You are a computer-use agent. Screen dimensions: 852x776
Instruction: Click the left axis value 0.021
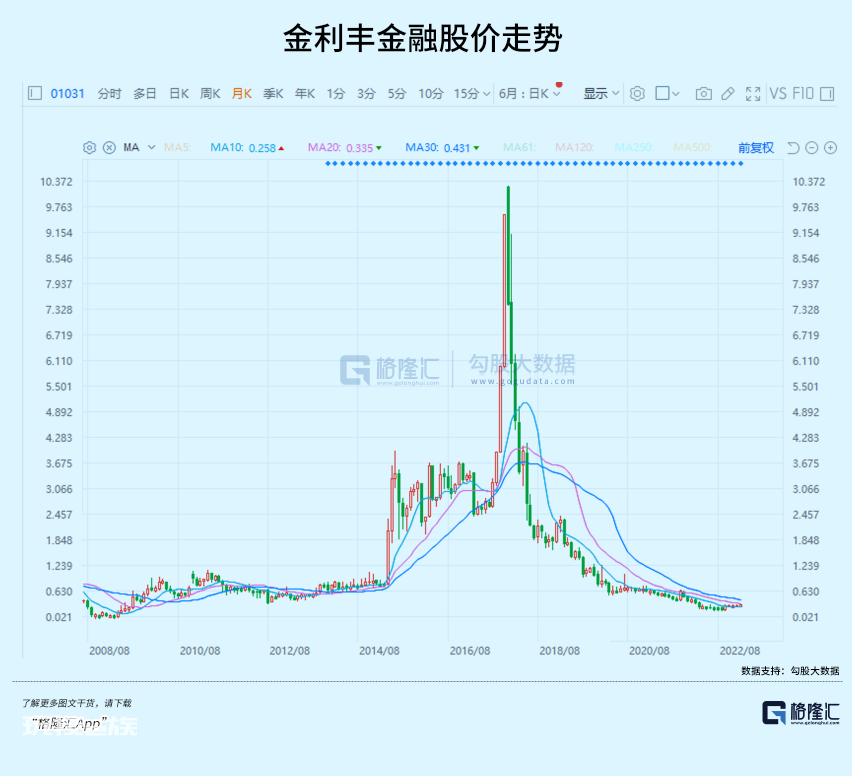click(x=59, y=617)
